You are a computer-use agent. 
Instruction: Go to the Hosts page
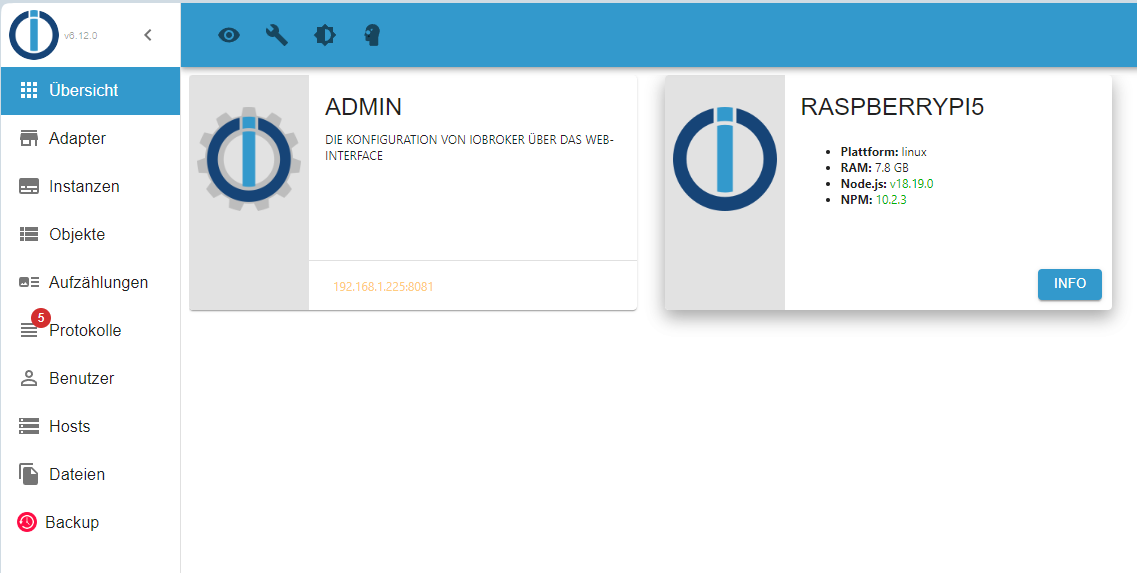click(x=90, y=426)
